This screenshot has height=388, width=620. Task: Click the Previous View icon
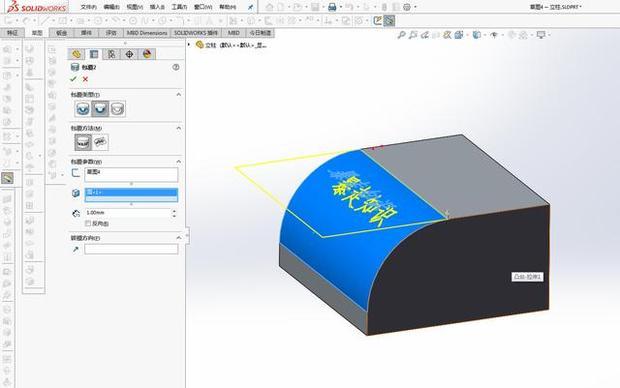pos(425,35)
